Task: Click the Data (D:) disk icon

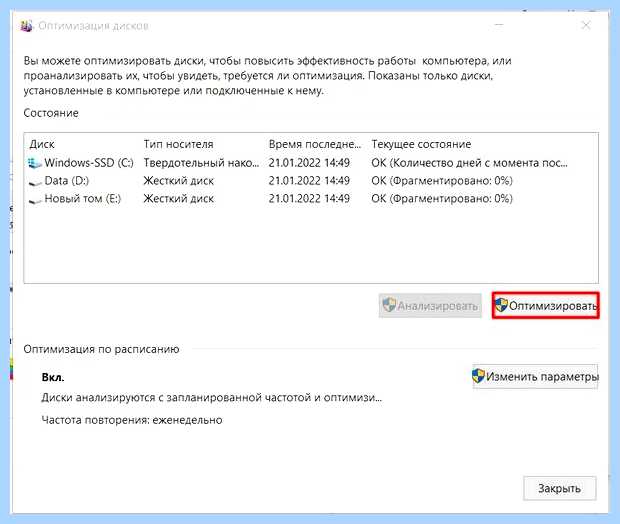Action: pyautogui.click(x=35, y=183)
